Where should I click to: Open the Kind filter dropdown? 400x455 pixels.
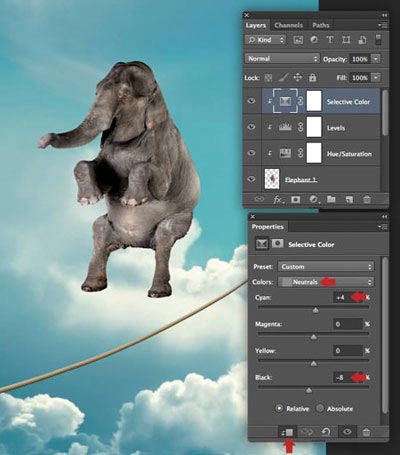(x=266, y=40)
